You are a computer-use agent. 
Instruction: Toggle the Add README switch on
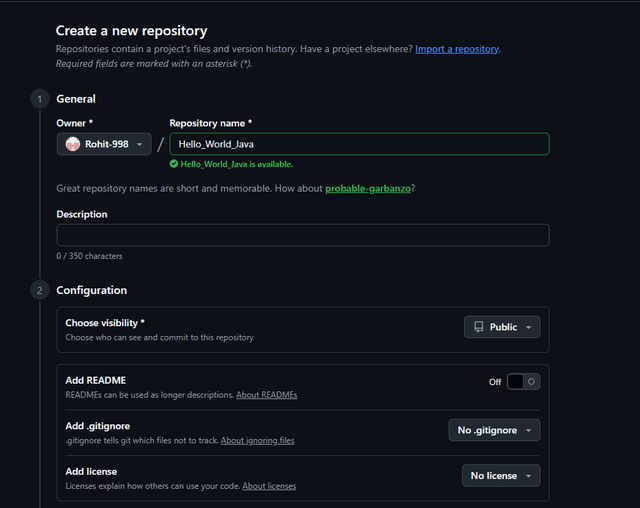coord(522,381)
